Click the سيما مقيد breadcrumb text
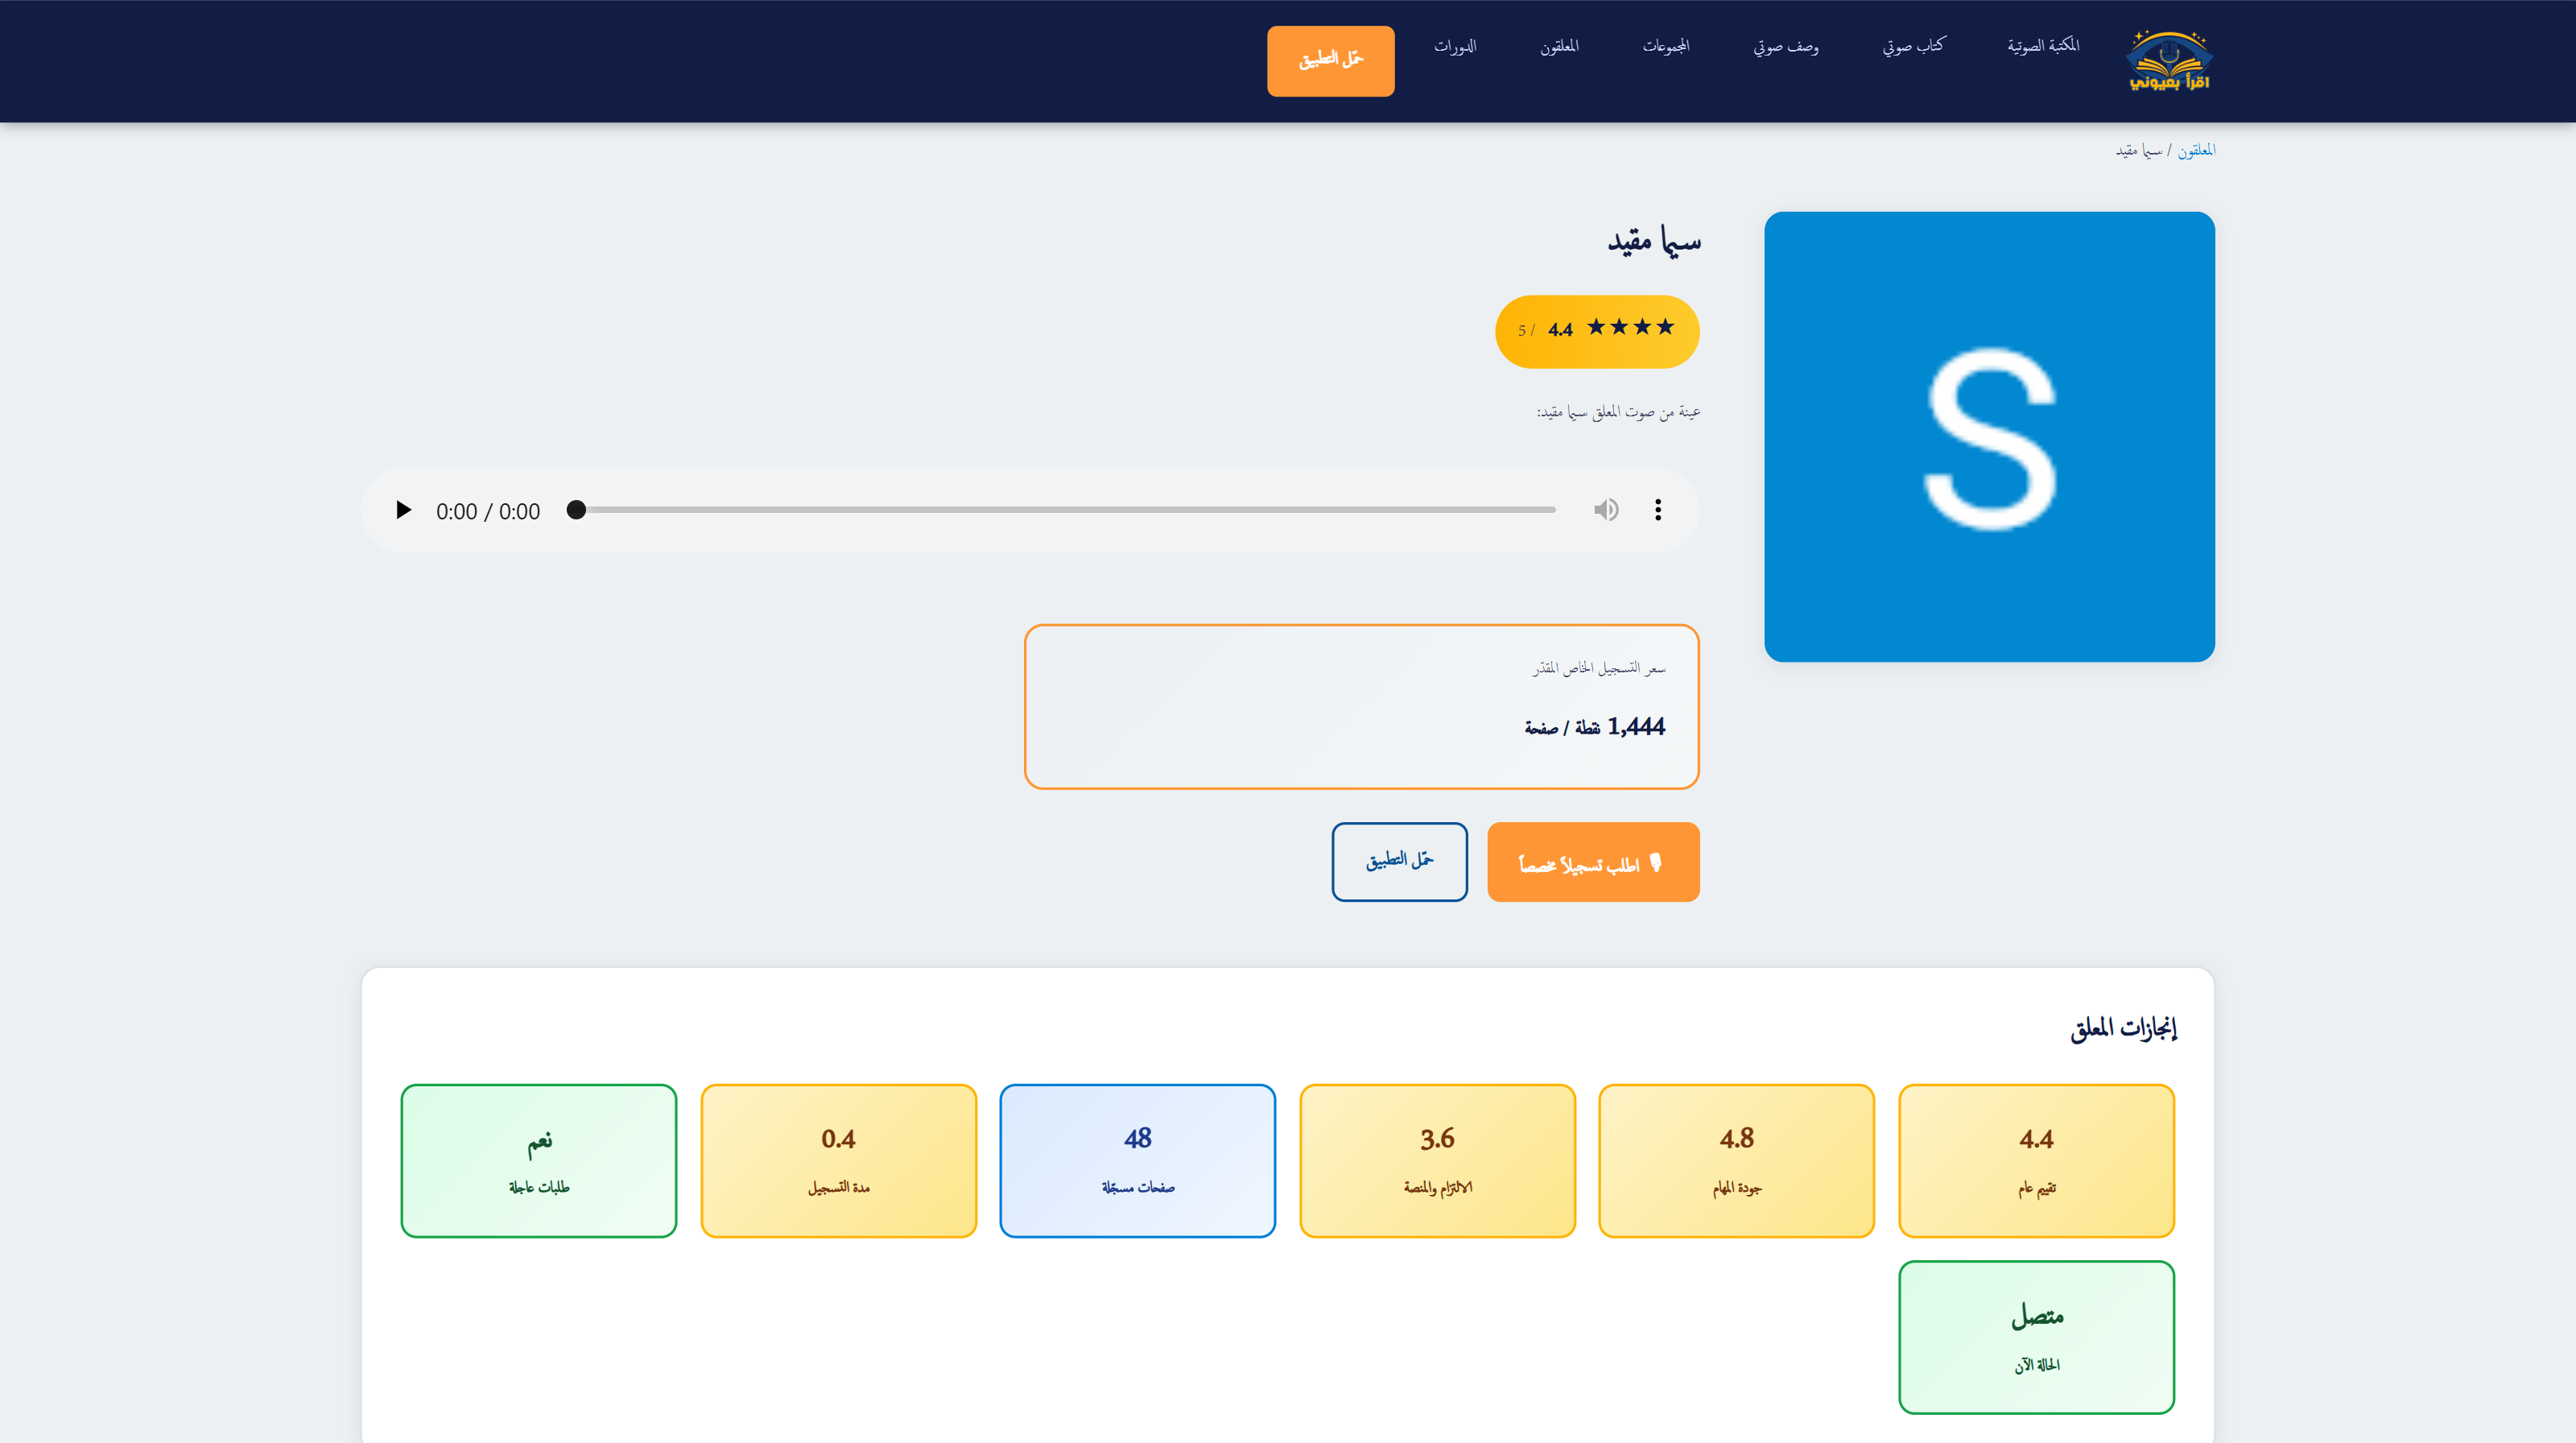The image size is (2576, 1443). tap(2138, 150)
